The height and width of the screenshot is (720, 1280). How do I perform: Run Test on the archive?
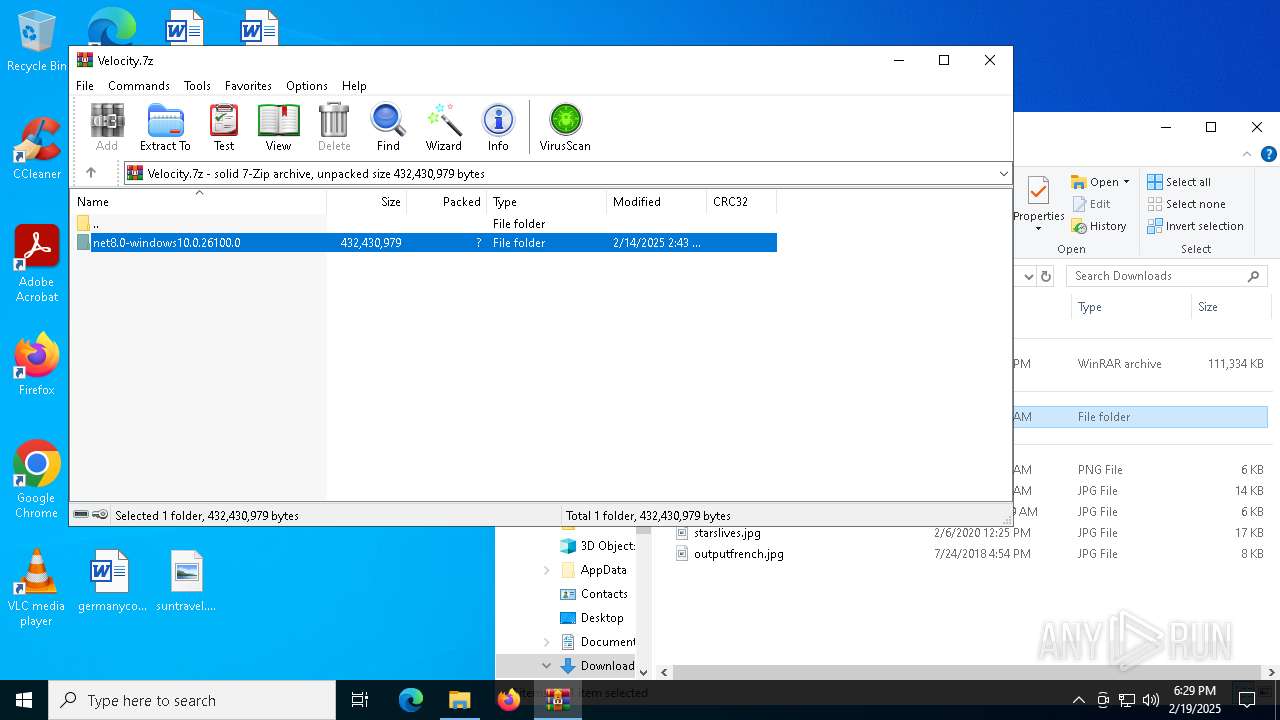(224, 127)
